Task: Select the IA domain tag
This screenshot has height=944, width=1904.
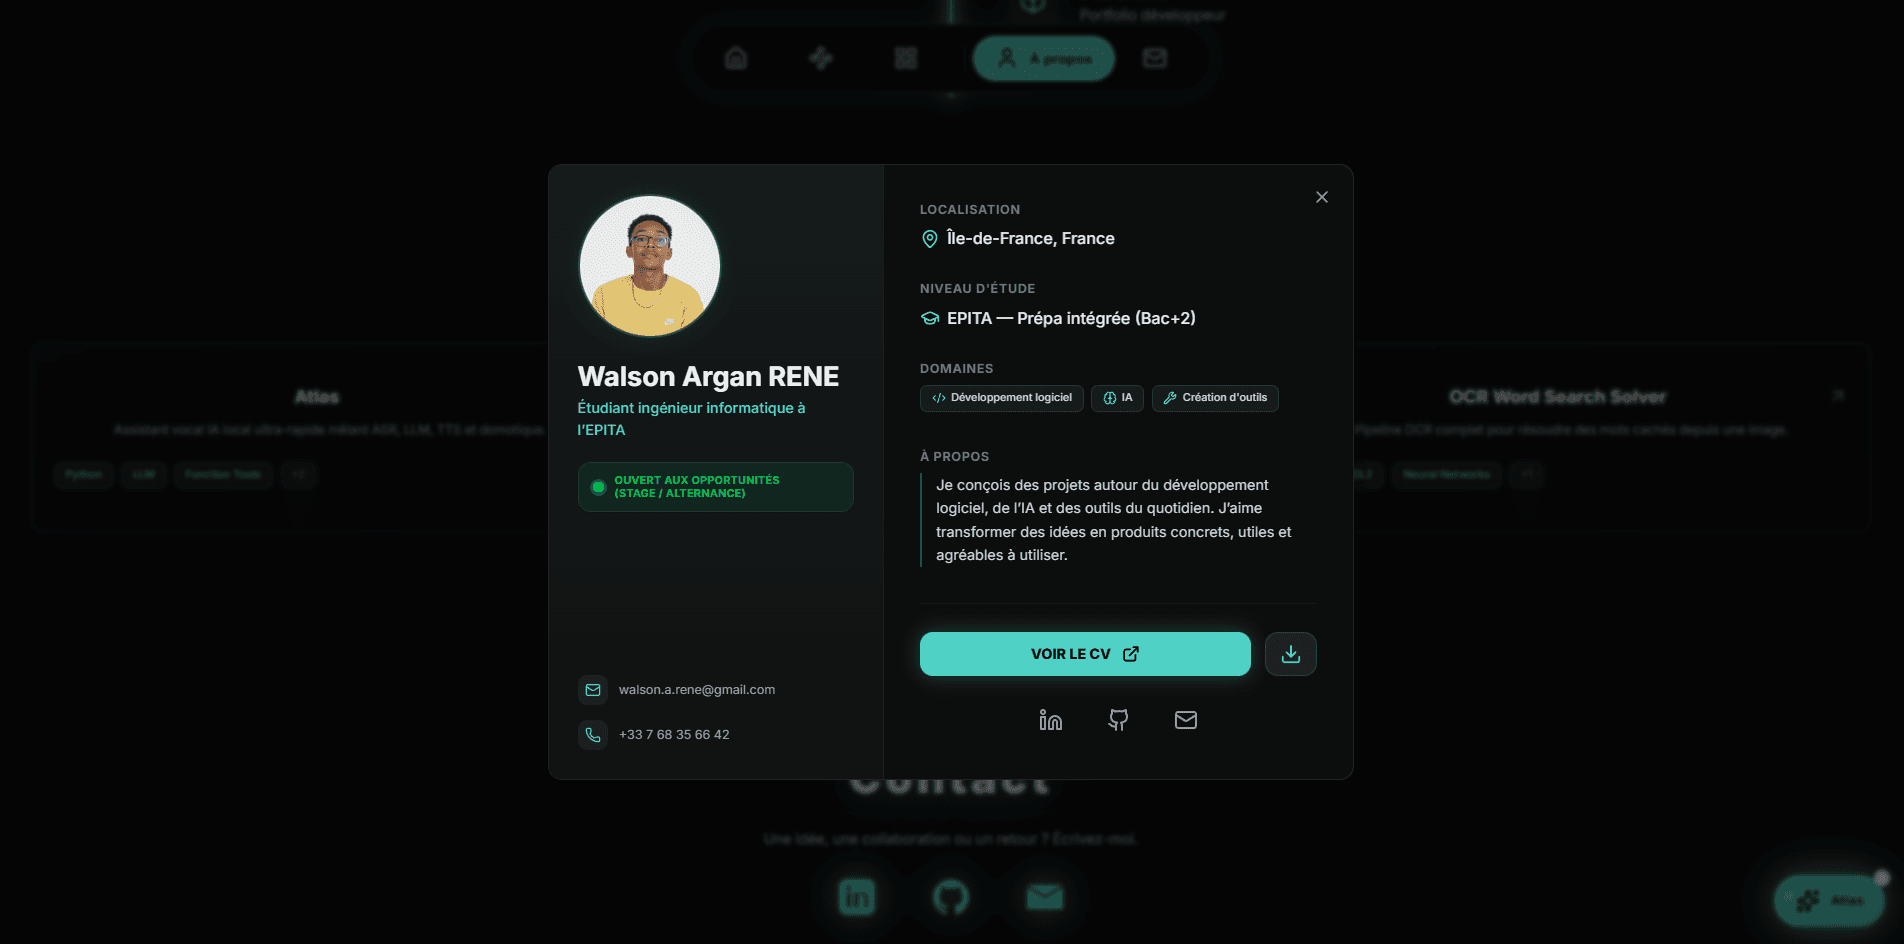Action: pyautogui.click(x=1117, y=398)
